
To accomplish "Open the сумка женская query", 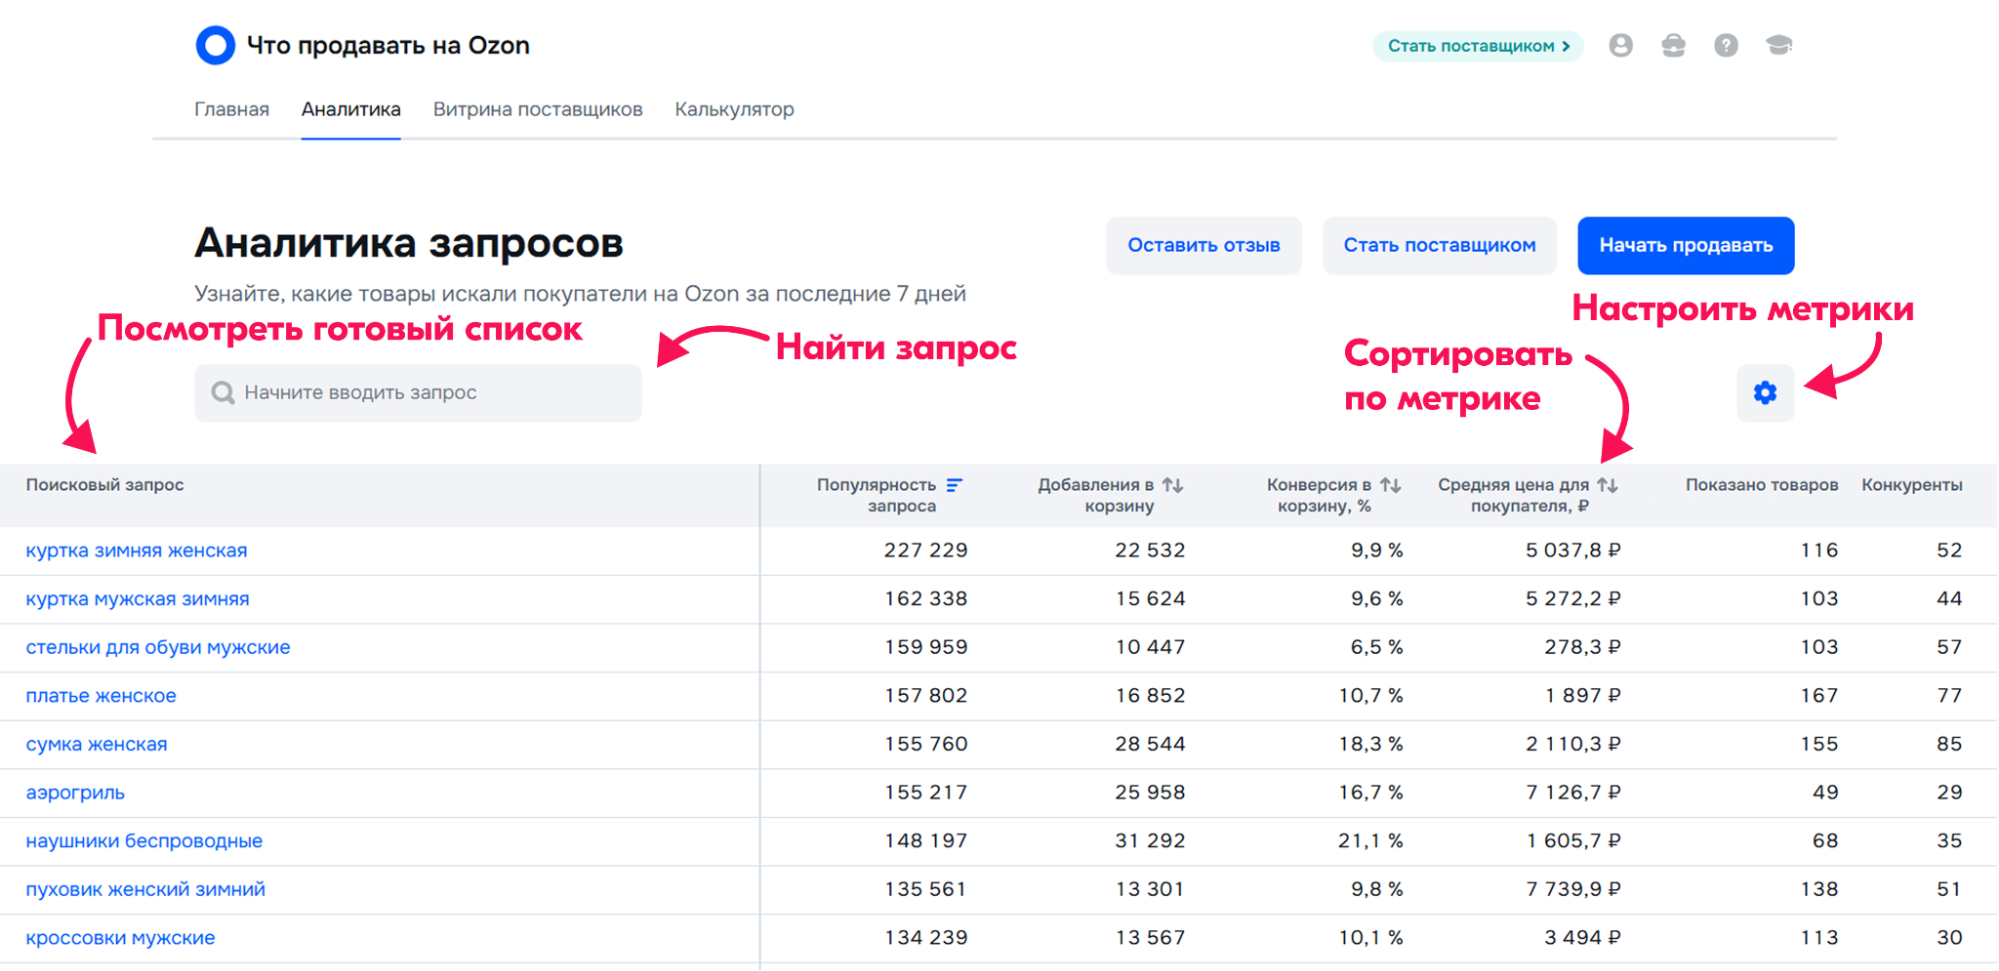I will click(96, 744).
